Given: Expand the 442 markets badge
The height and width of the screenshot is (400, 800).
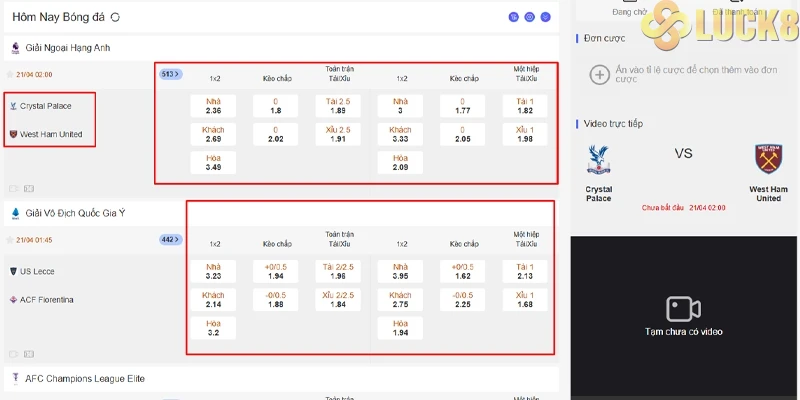Looking at the screenshot, I should [170, 239].
